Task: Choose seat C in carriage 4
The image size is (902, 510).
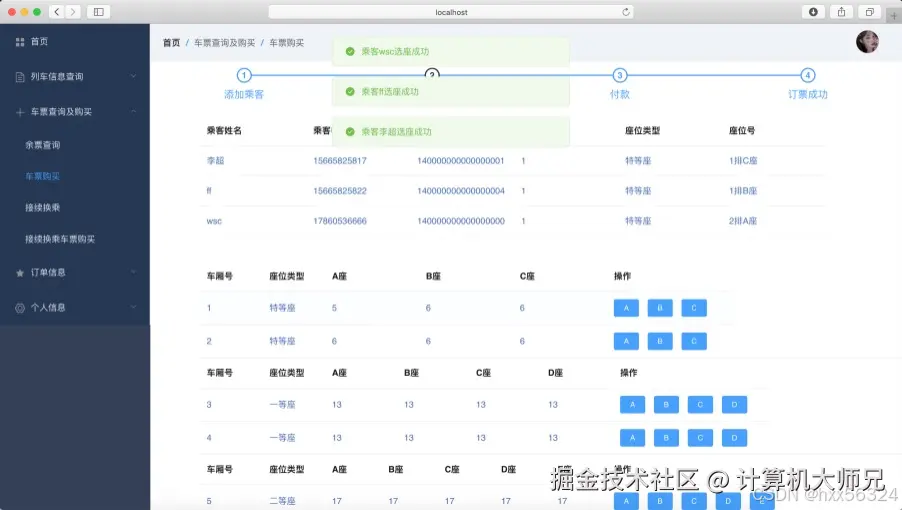Action: tap(700, 438)
